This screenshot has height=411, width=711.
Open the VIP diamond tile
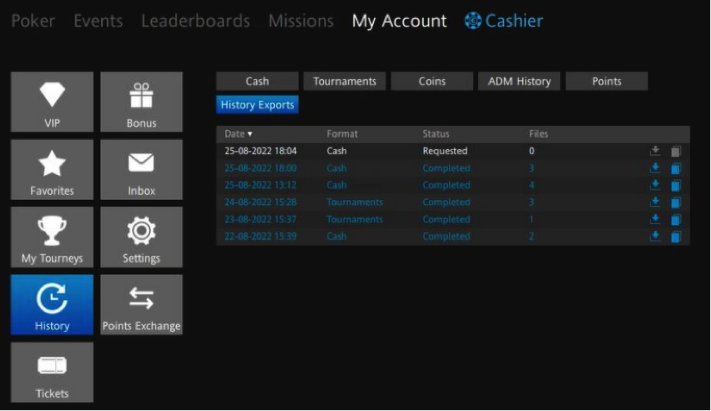(x=52, y=101)
